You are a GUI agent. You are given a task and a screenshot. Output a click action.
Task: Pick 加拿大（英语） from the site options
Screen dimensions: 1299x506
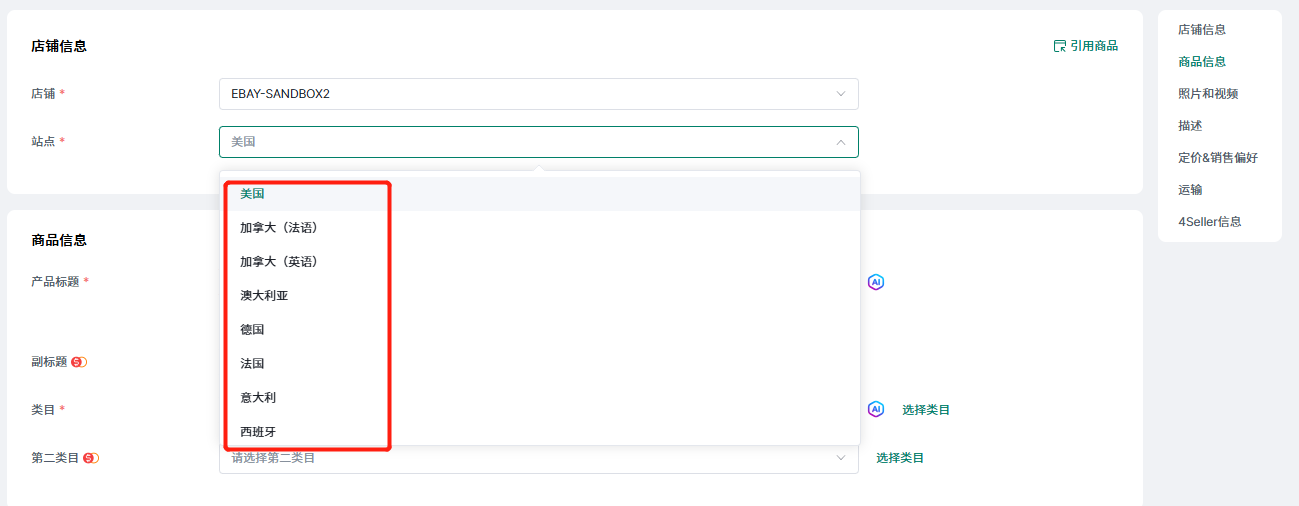click(x=278, y=262)
